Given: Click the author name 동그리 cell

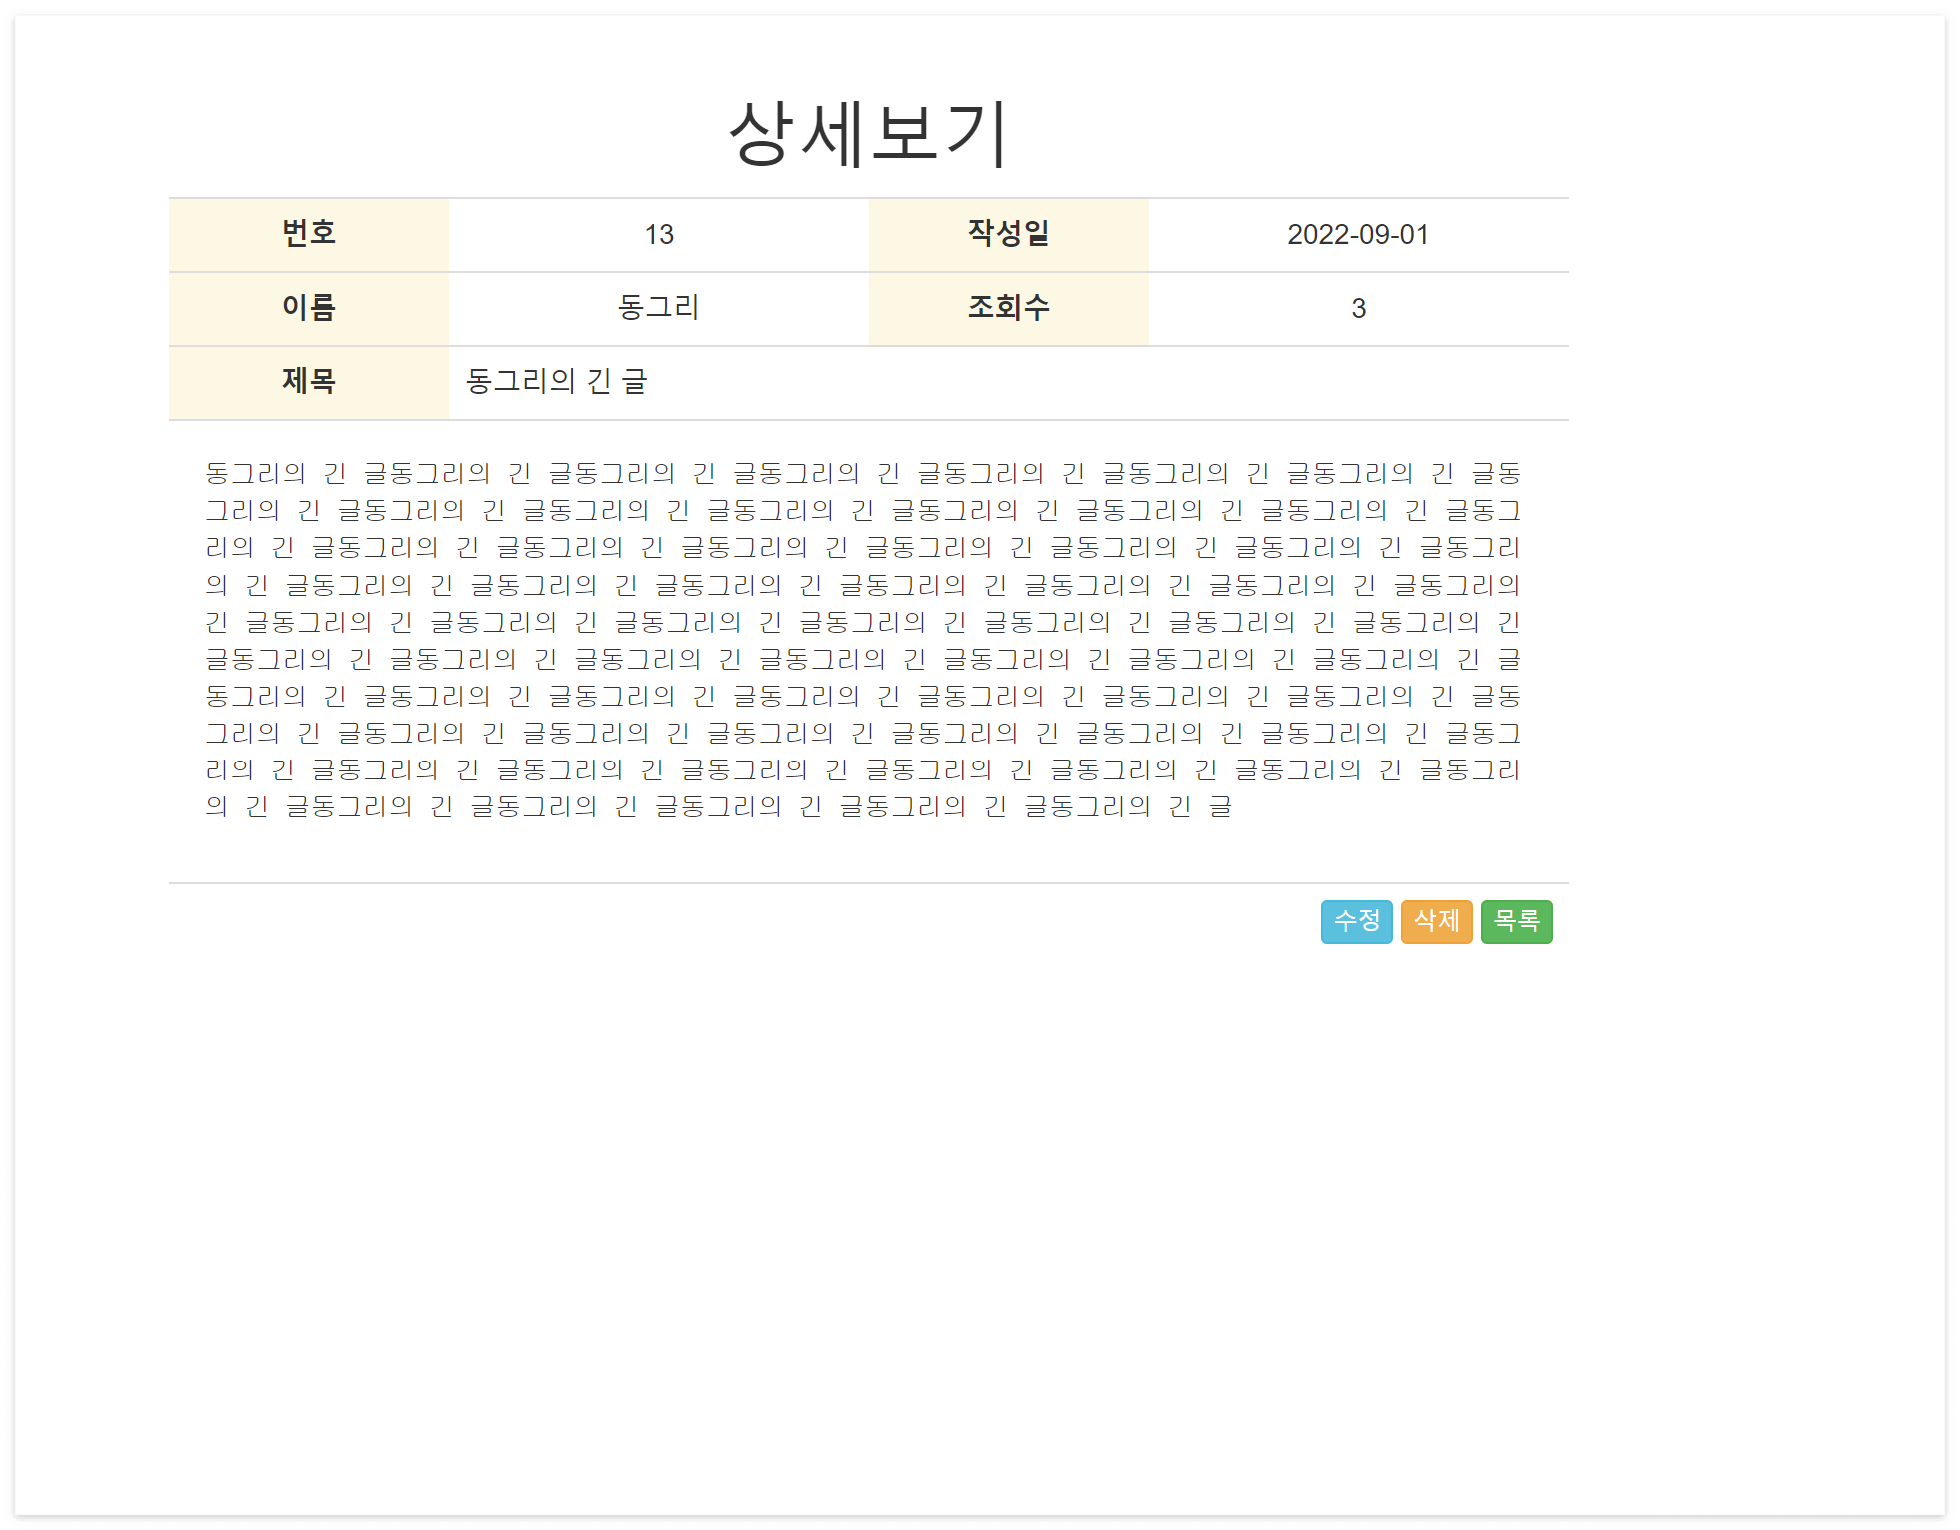Looking at the screenshot, I should [x=658, y=308].
